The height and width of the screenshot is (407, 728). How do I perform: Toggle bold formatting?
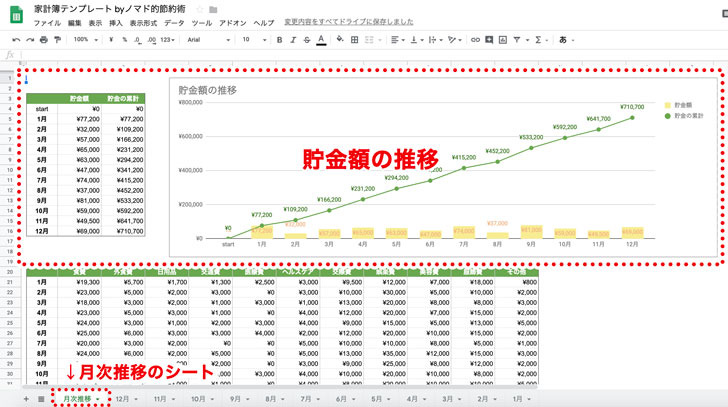point(279,40)
